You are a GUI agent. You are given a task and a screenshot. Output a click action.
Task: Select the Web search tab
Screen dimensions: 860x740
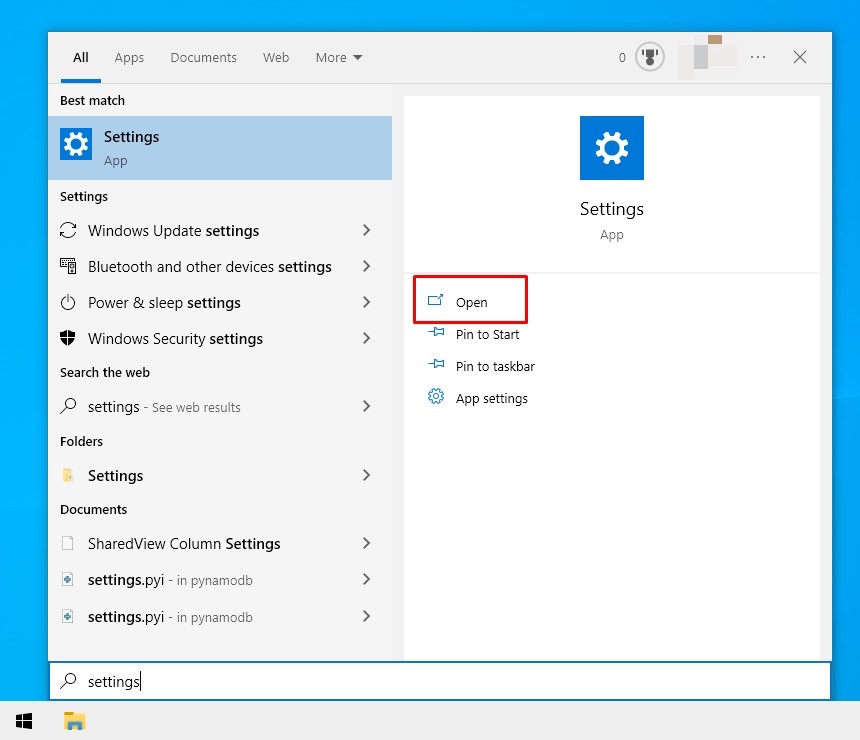276,57
